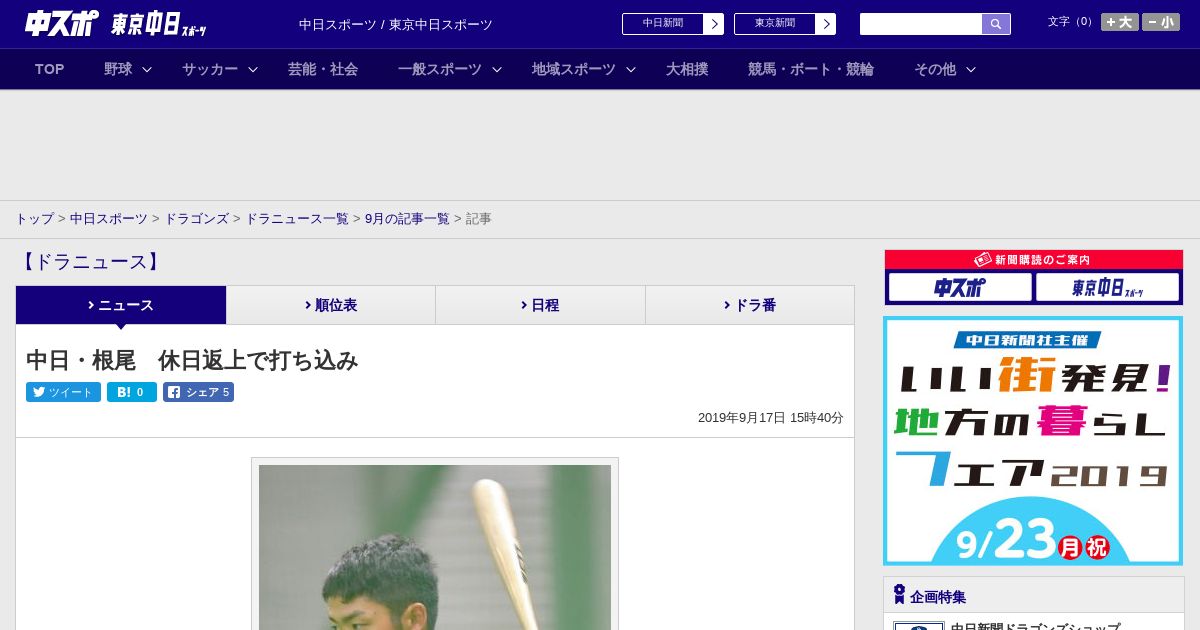Click the arrow next to 中日新聞
This screenshot has width=1200, height=630.
714,24
